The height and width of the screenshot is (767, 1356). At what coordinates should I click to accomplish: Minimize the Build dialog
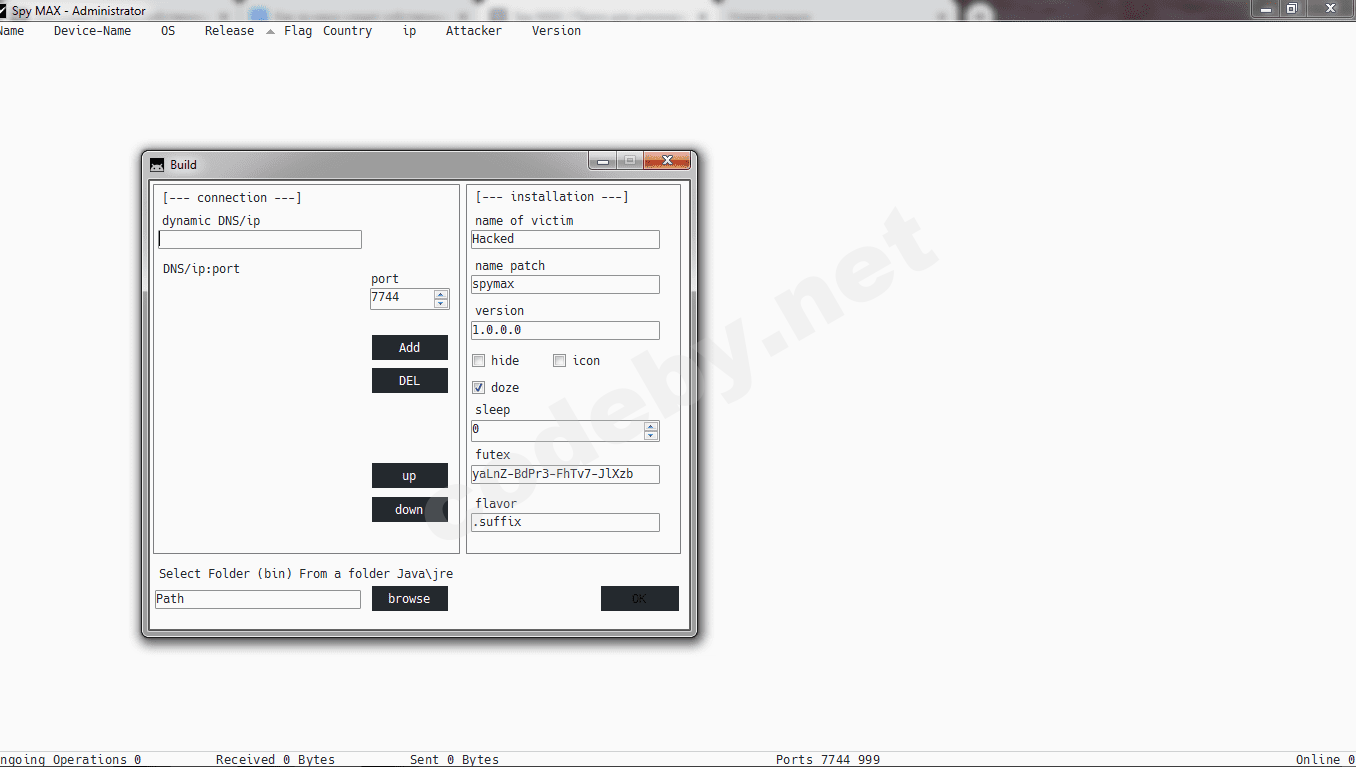602,160
